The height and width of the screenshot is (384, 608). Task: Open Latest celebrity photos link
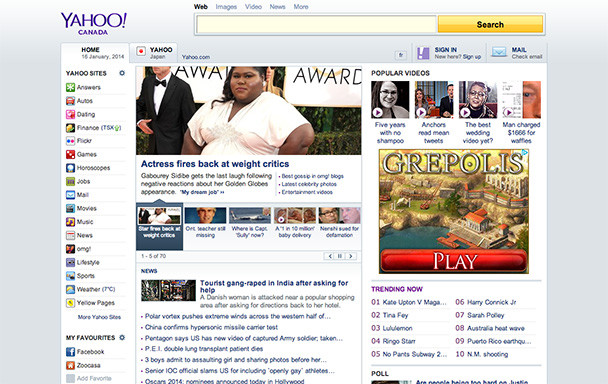(309, 184)
